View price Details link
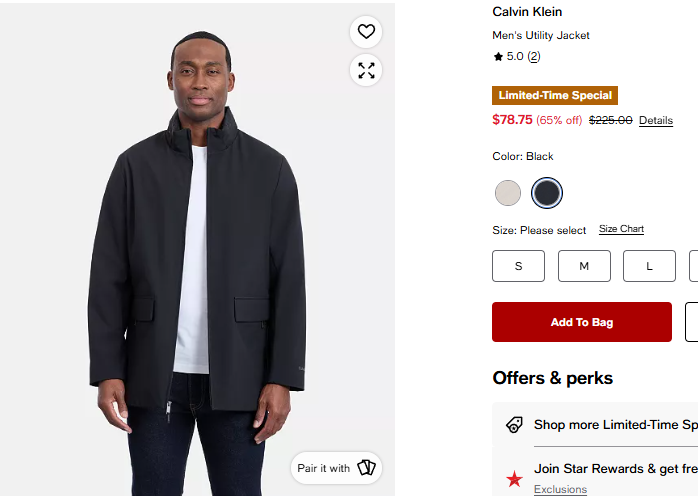This screenshot has width=698, height=496. [656, 120]
